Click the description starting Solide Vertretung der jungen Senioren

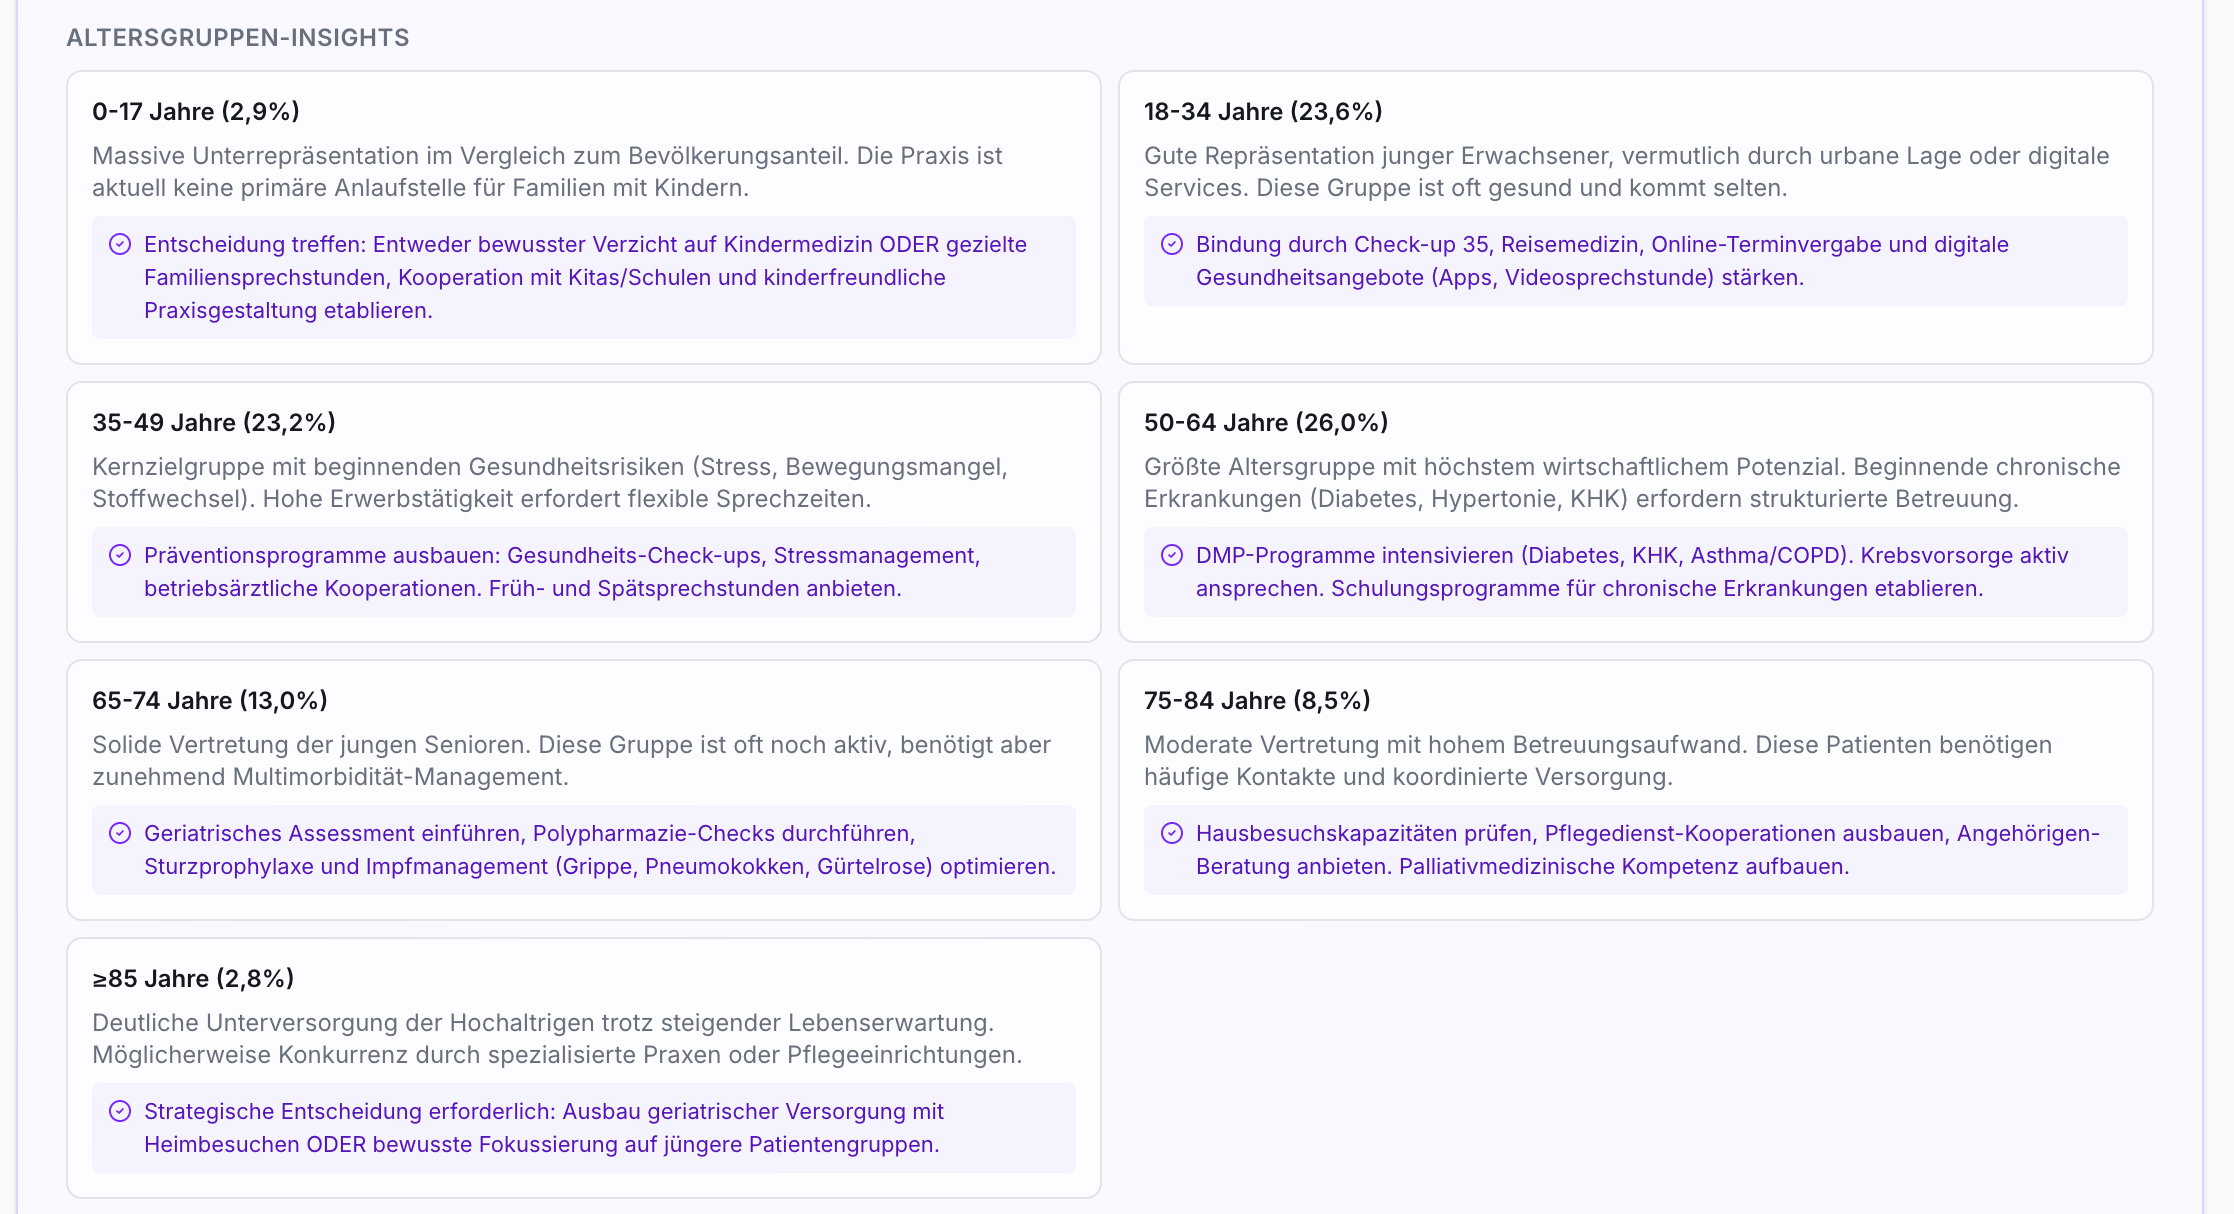[571, 761]
